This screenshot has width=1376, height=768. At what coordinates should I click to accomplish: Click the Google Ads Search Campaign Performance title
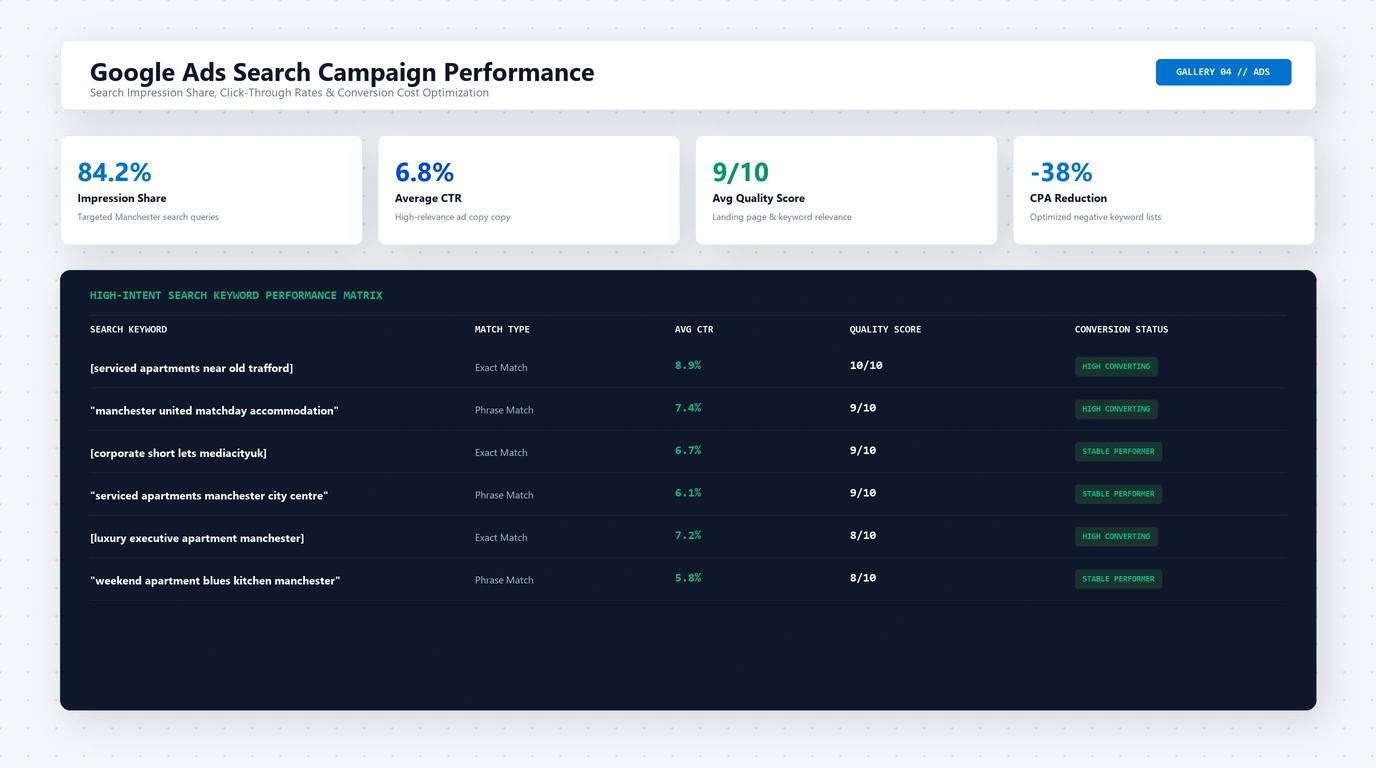pos(342,72)
